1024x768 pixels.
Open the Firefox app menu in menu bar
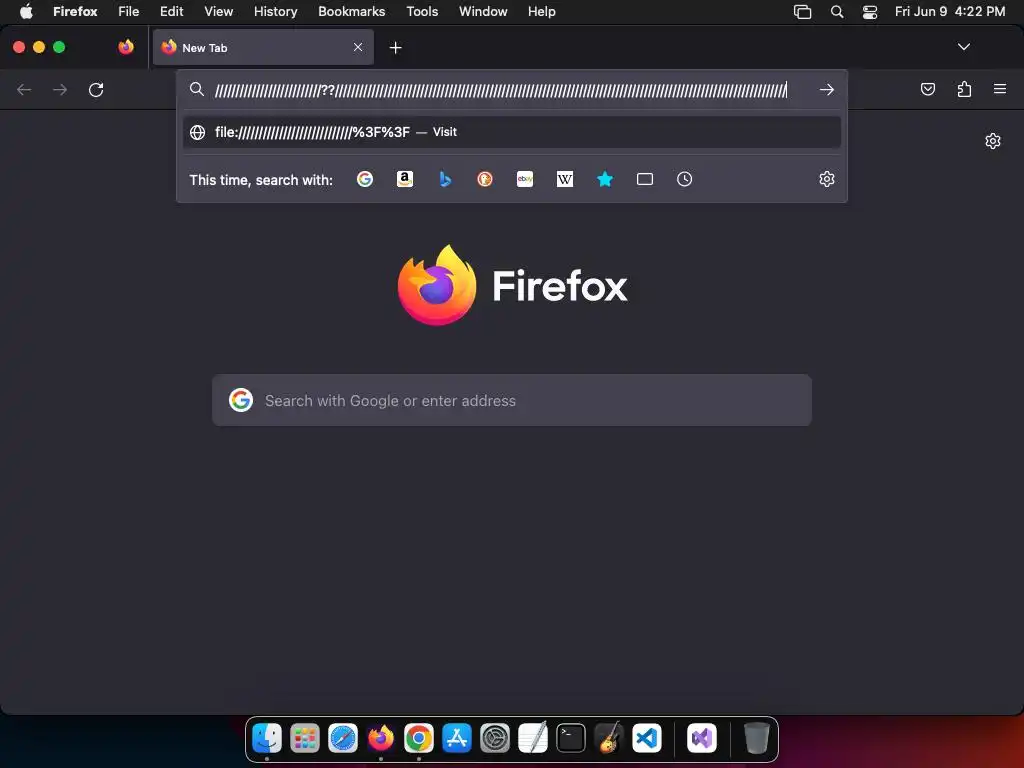(x=75, y=11)
